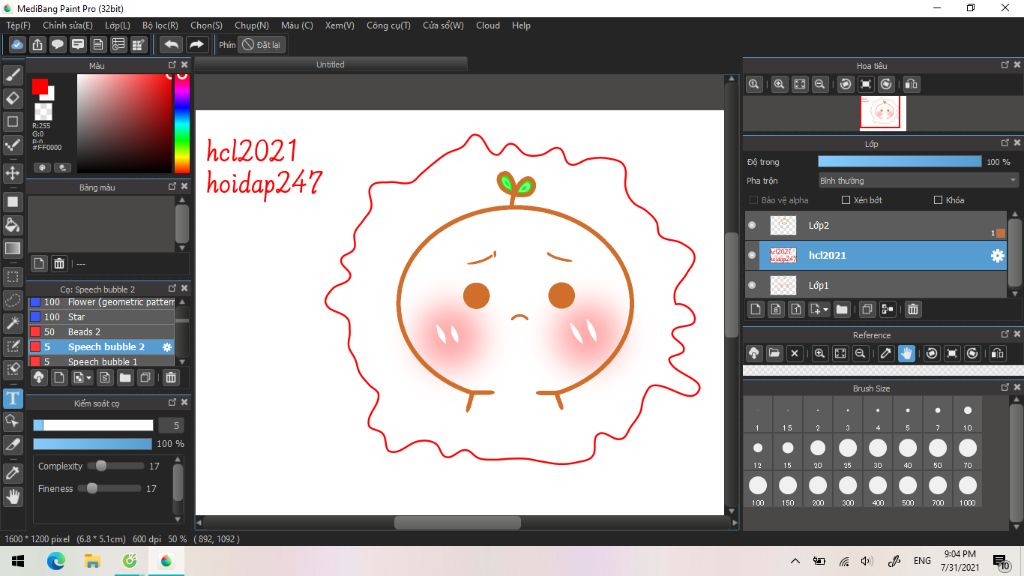Hide the Lớp2 layer
Screen dimensions: 1024x576
tap(752, 225)
